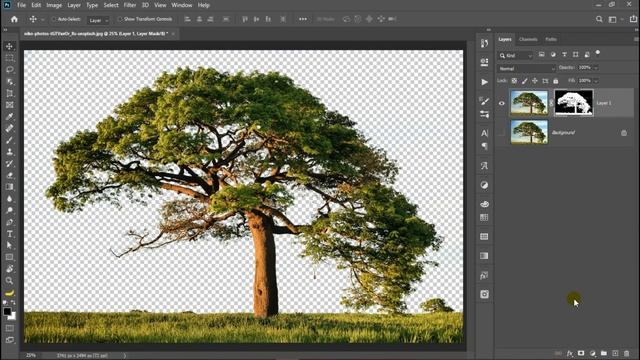Image resolution: width=640 pixels, height=360 pixels.
Task: Select the Clone Stamp tool
Action: tap(9, 152)
